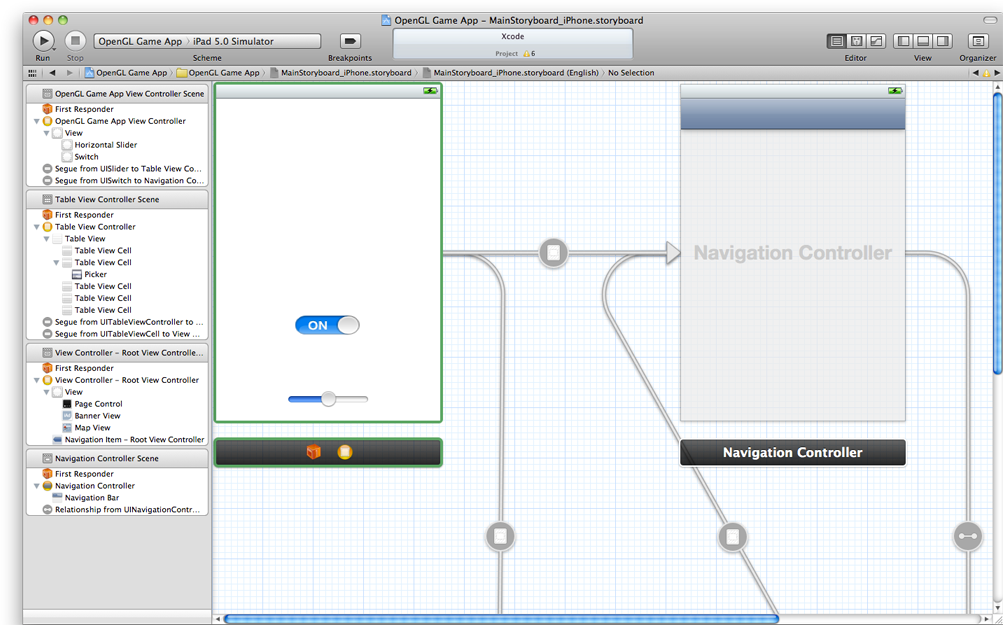Click the First Responder cube in scene dock

[313, 453]
